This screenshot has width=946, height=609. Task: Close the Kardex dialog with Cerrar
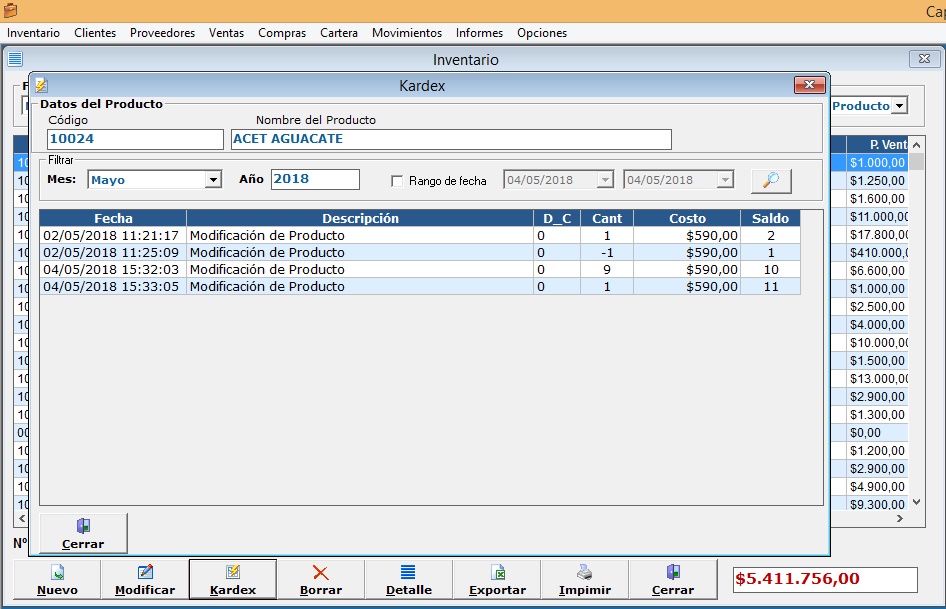click(x=83, y=533)
